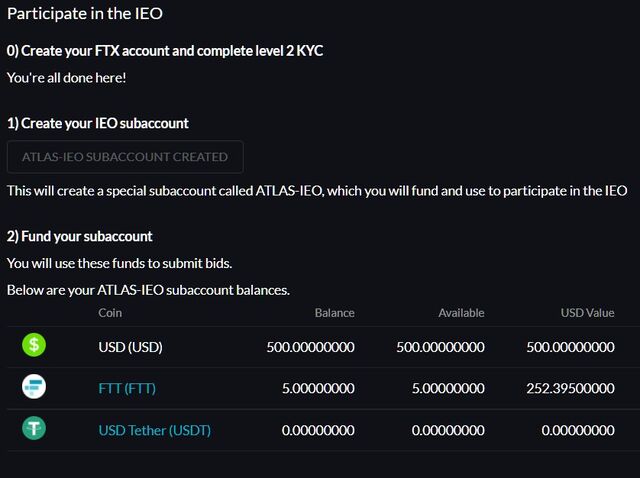Open the FTT (FTT) coin link
Screen dimensions: 640x478
(127, 388)
